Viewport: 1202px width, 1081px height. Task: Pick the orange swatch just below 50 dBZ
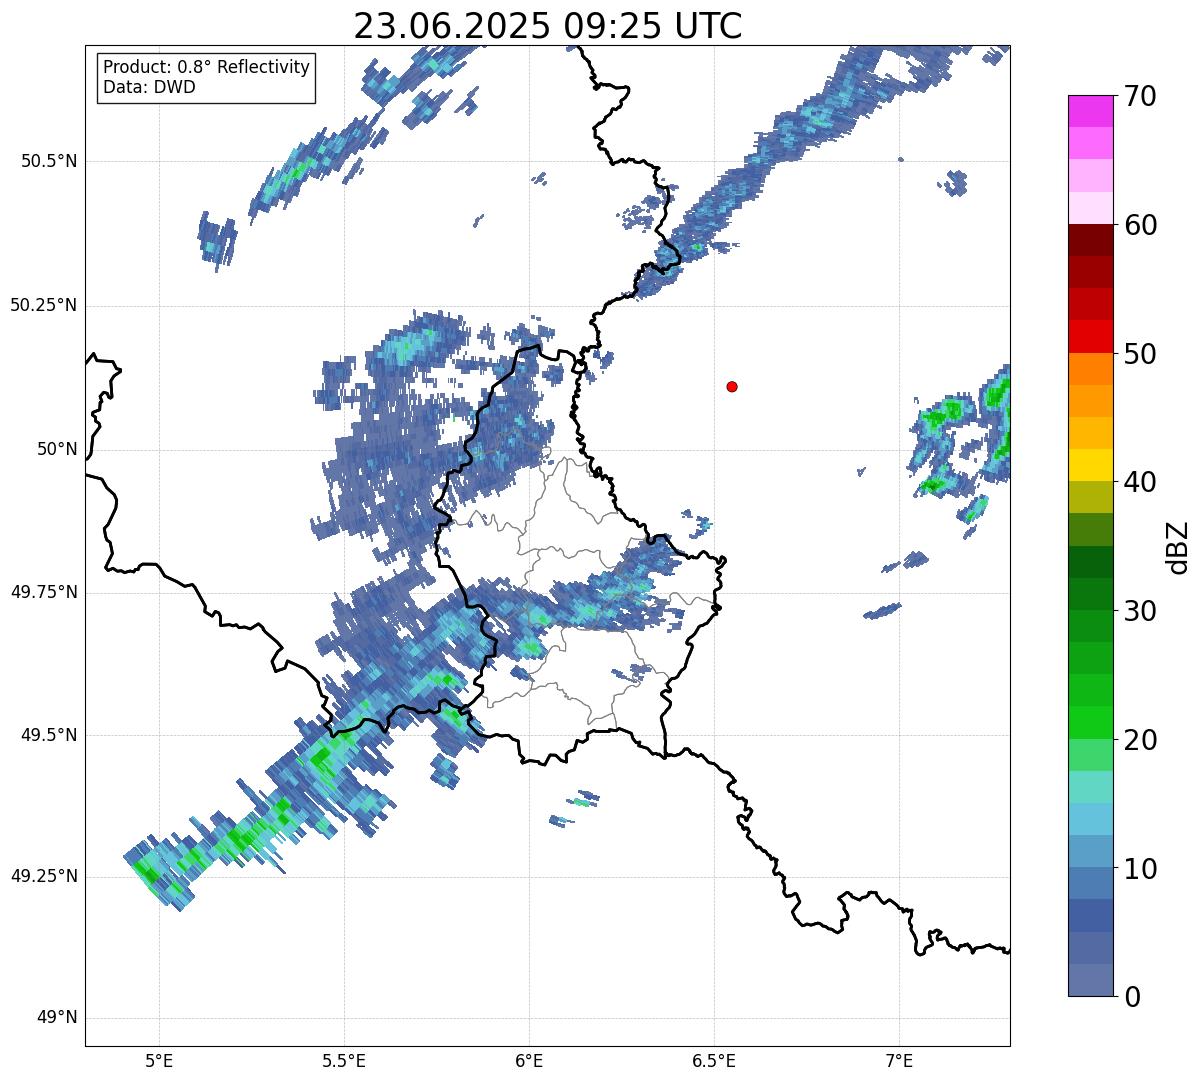pyautogui.click(x=1090, y=369)
